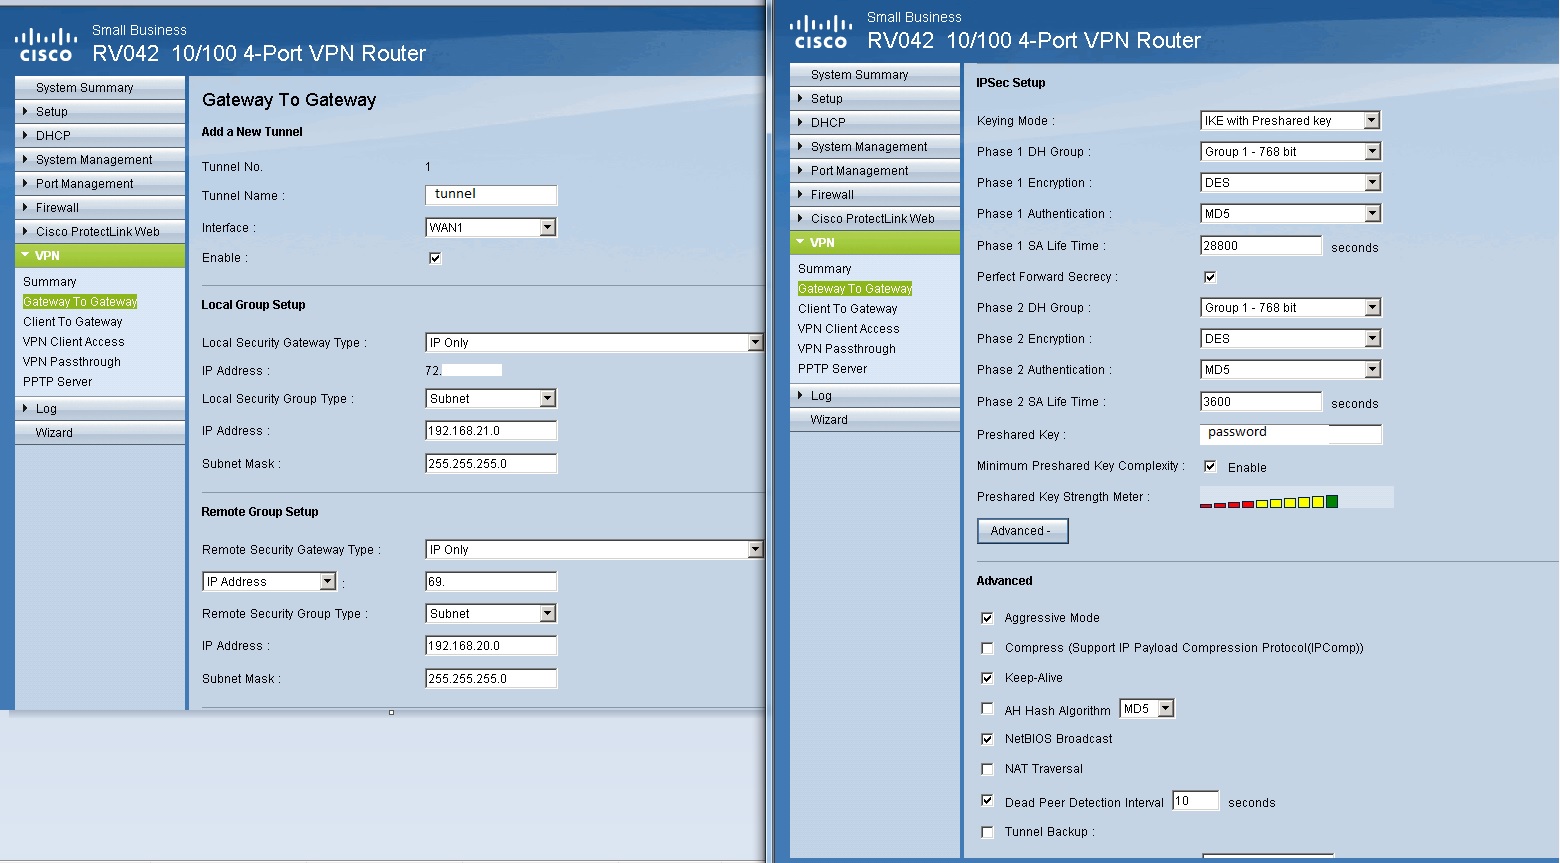The height and width of the screenshot is (863, 1560).
Task: Open Client To Gateway in left window
Action: [x=73, y=322]
